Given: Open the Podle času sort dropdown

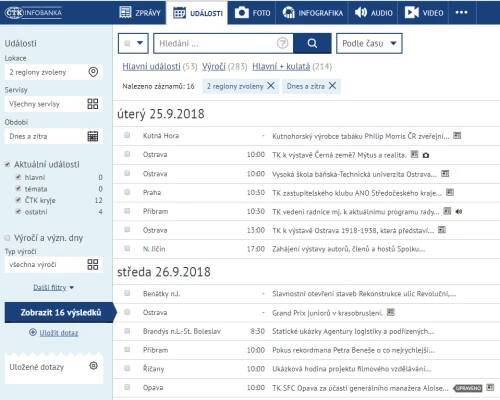Looking at the screenshot, I should point(369,43).
